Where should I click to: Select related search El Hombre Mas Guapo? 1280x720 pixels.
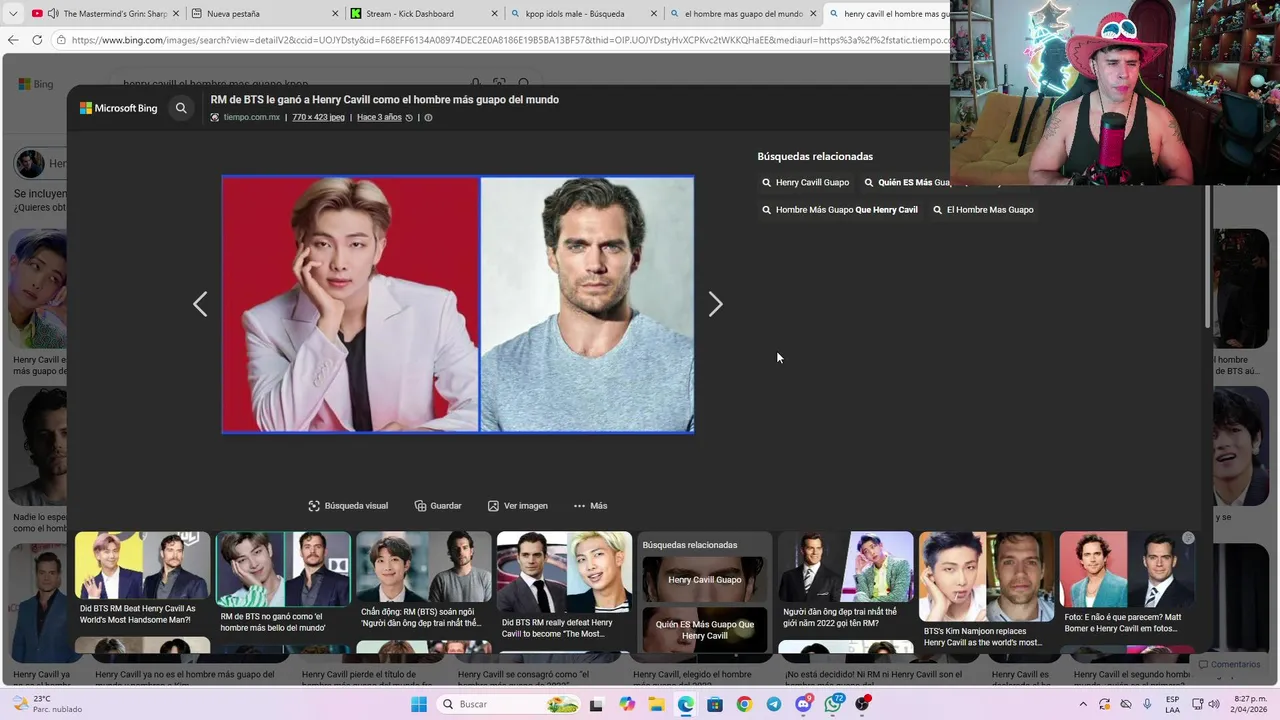[x=983, y=209]
